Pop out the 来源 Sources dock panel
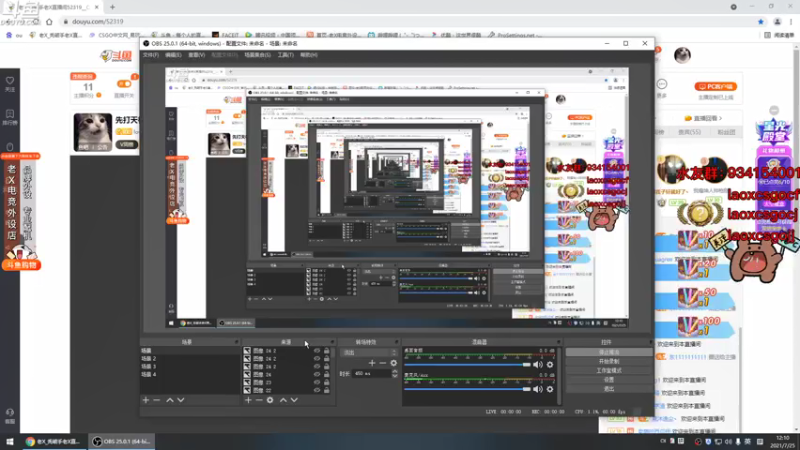800x450 pixels. pos(332,342)
